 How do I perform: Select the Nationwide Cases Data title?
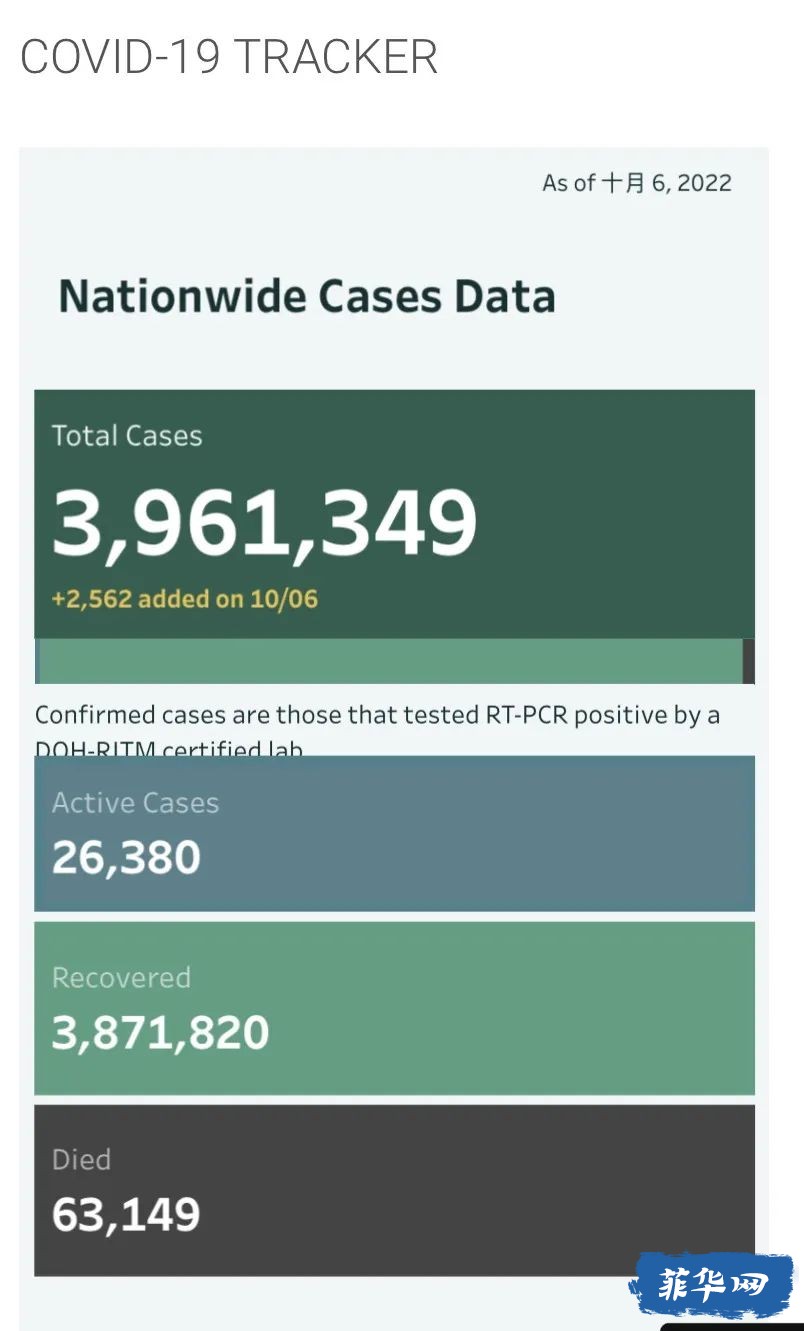click(x=307, y=297)
